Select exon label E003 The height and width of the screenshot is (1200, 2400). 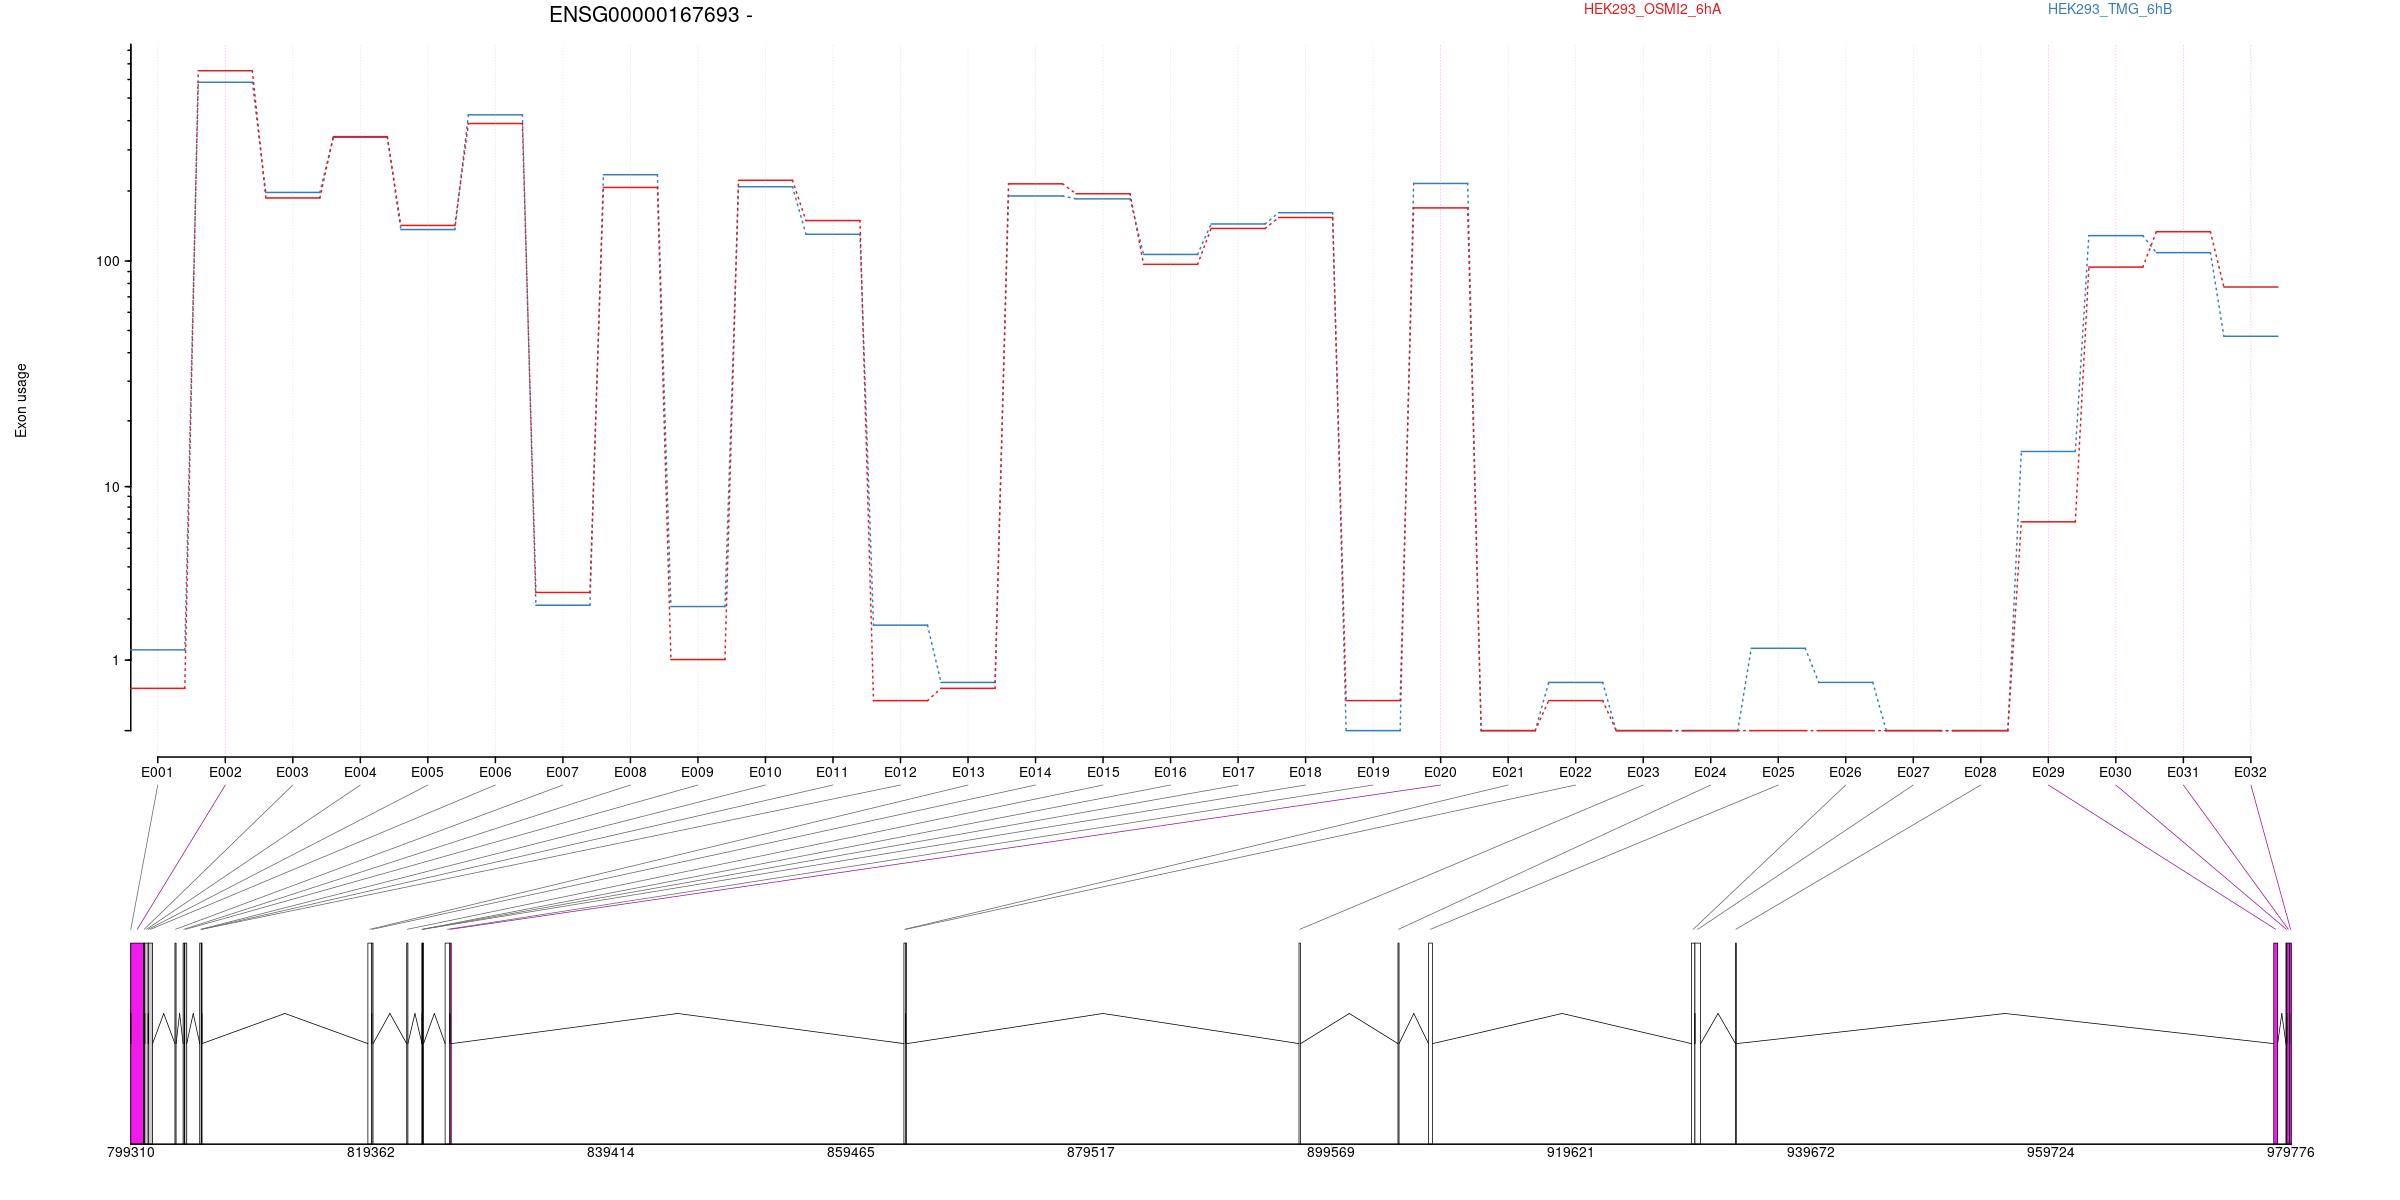coord(292,772)
